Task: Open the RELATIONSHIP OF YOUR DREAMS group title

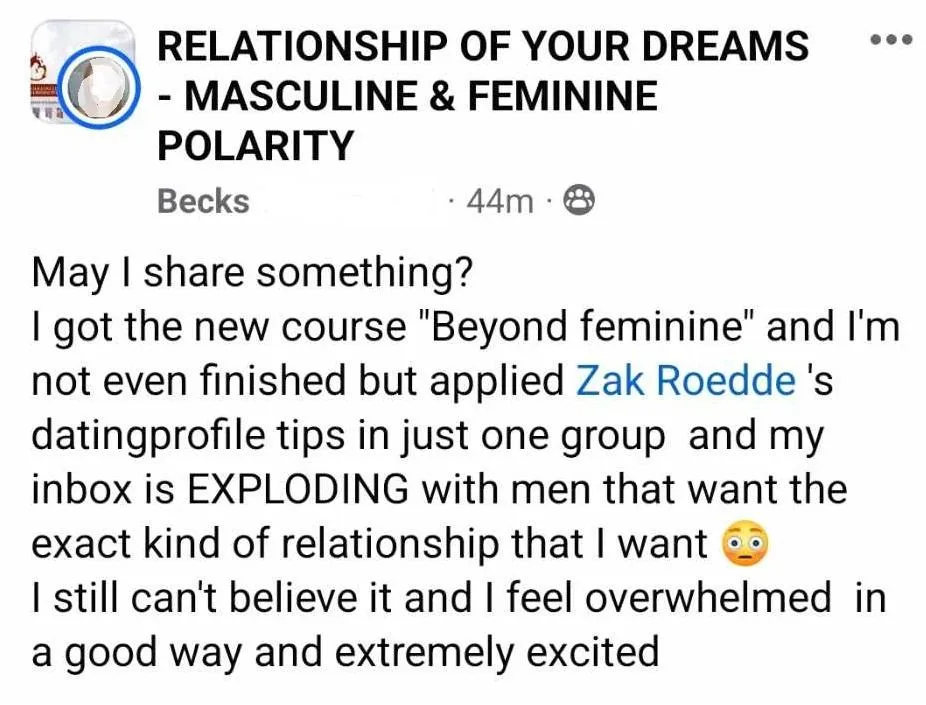Action: [x=482, y=45]
